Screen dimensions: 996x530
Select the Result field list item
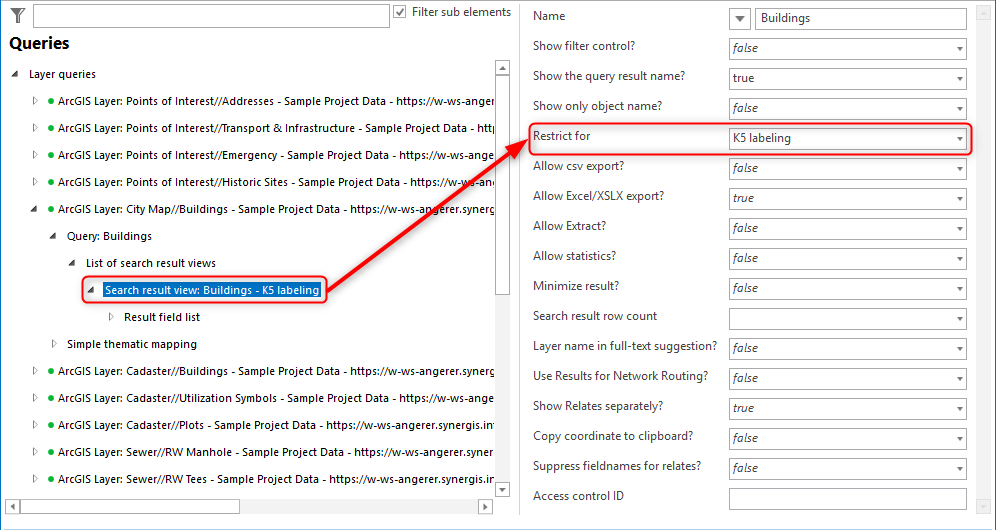coord(162,316)
